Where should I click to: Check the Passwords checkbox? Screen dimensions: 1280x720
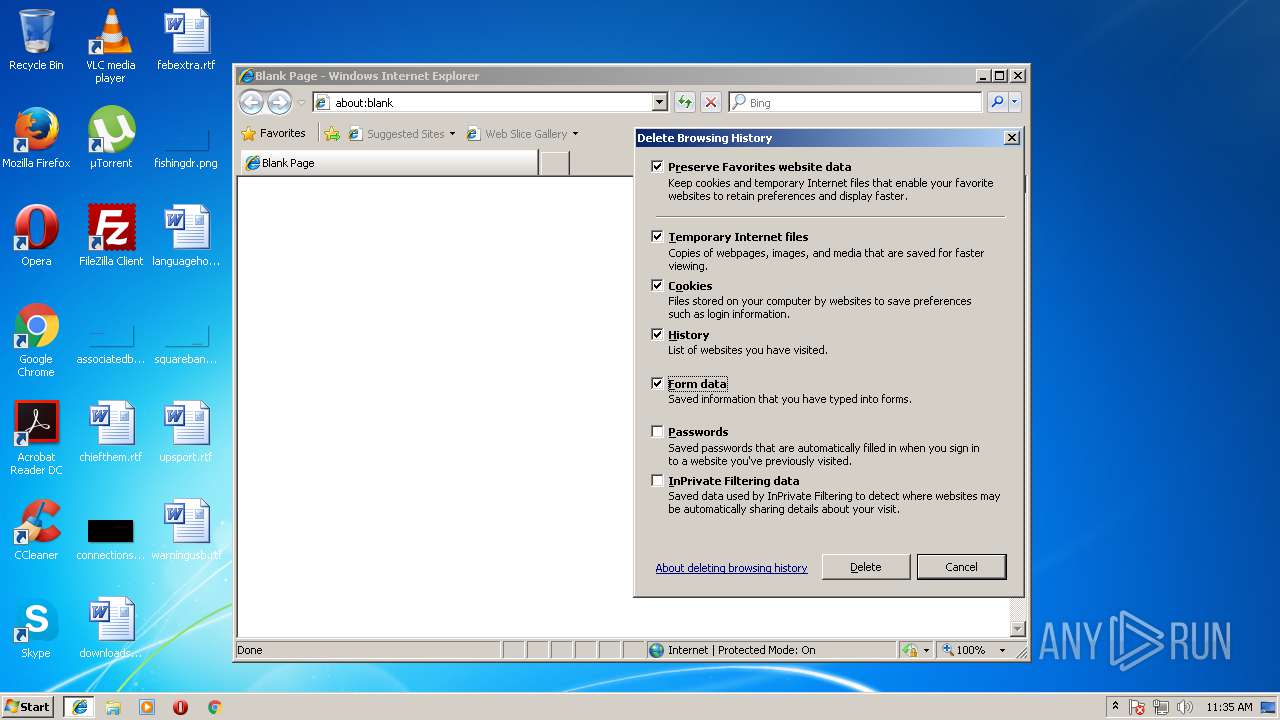(657, 432)
